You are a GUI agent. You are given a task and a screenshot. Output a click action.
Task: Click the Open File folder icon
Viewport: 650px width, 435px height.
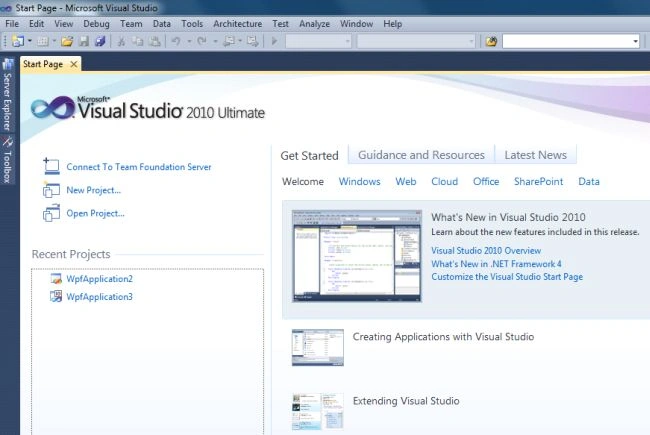[x=67, y=41]
